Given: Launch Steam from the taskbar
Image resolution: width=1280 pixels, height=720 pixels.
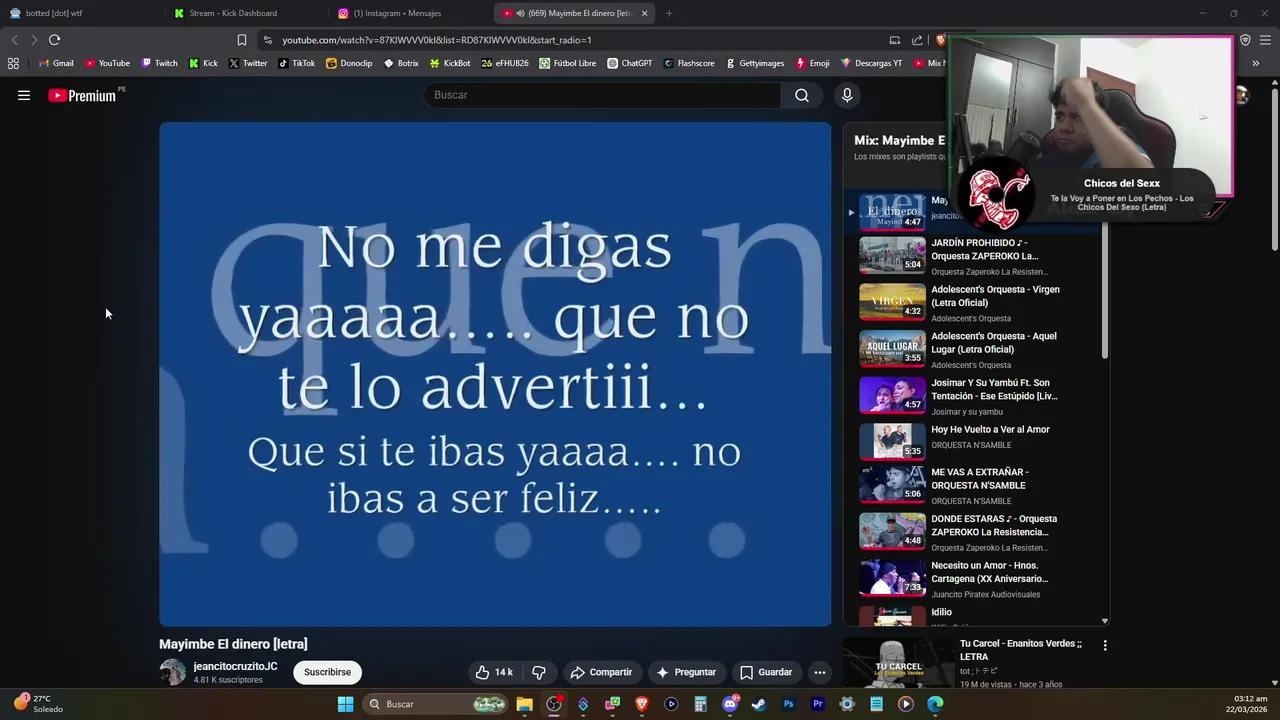Looking at the screenshot, I should (x=759, y=704).
